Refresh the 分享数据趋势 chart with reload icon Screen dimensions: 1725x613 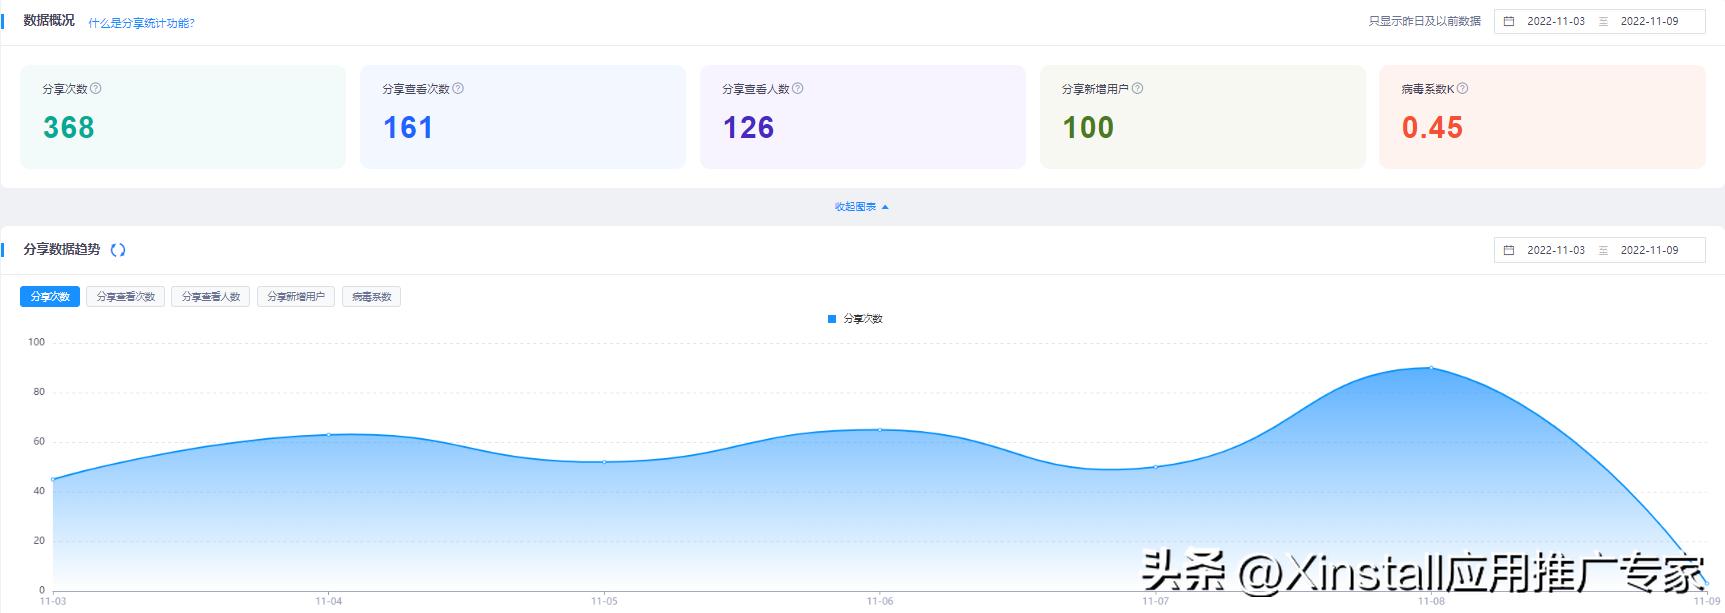(118, 250)
